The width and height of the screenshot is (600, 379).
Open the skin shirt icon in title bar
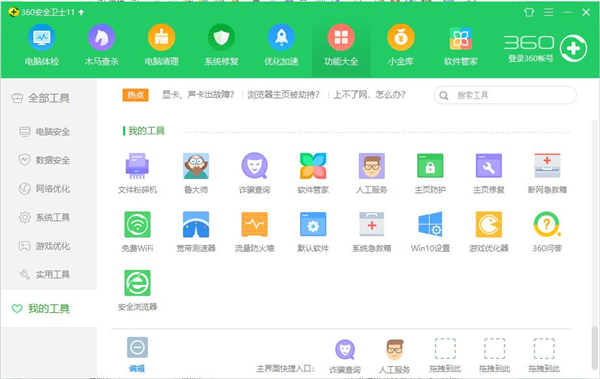pos(529,12)
